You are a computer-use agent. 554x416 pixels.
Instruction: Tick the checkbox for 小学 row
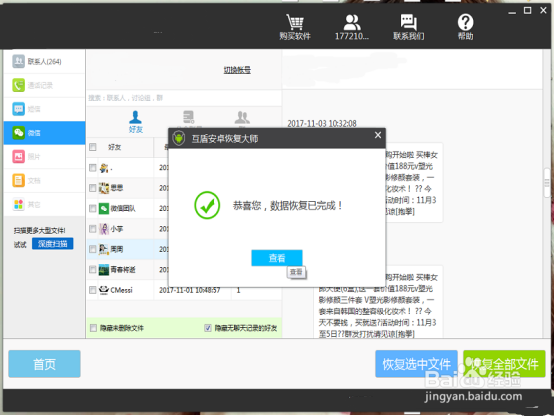(x=93, y=229)
